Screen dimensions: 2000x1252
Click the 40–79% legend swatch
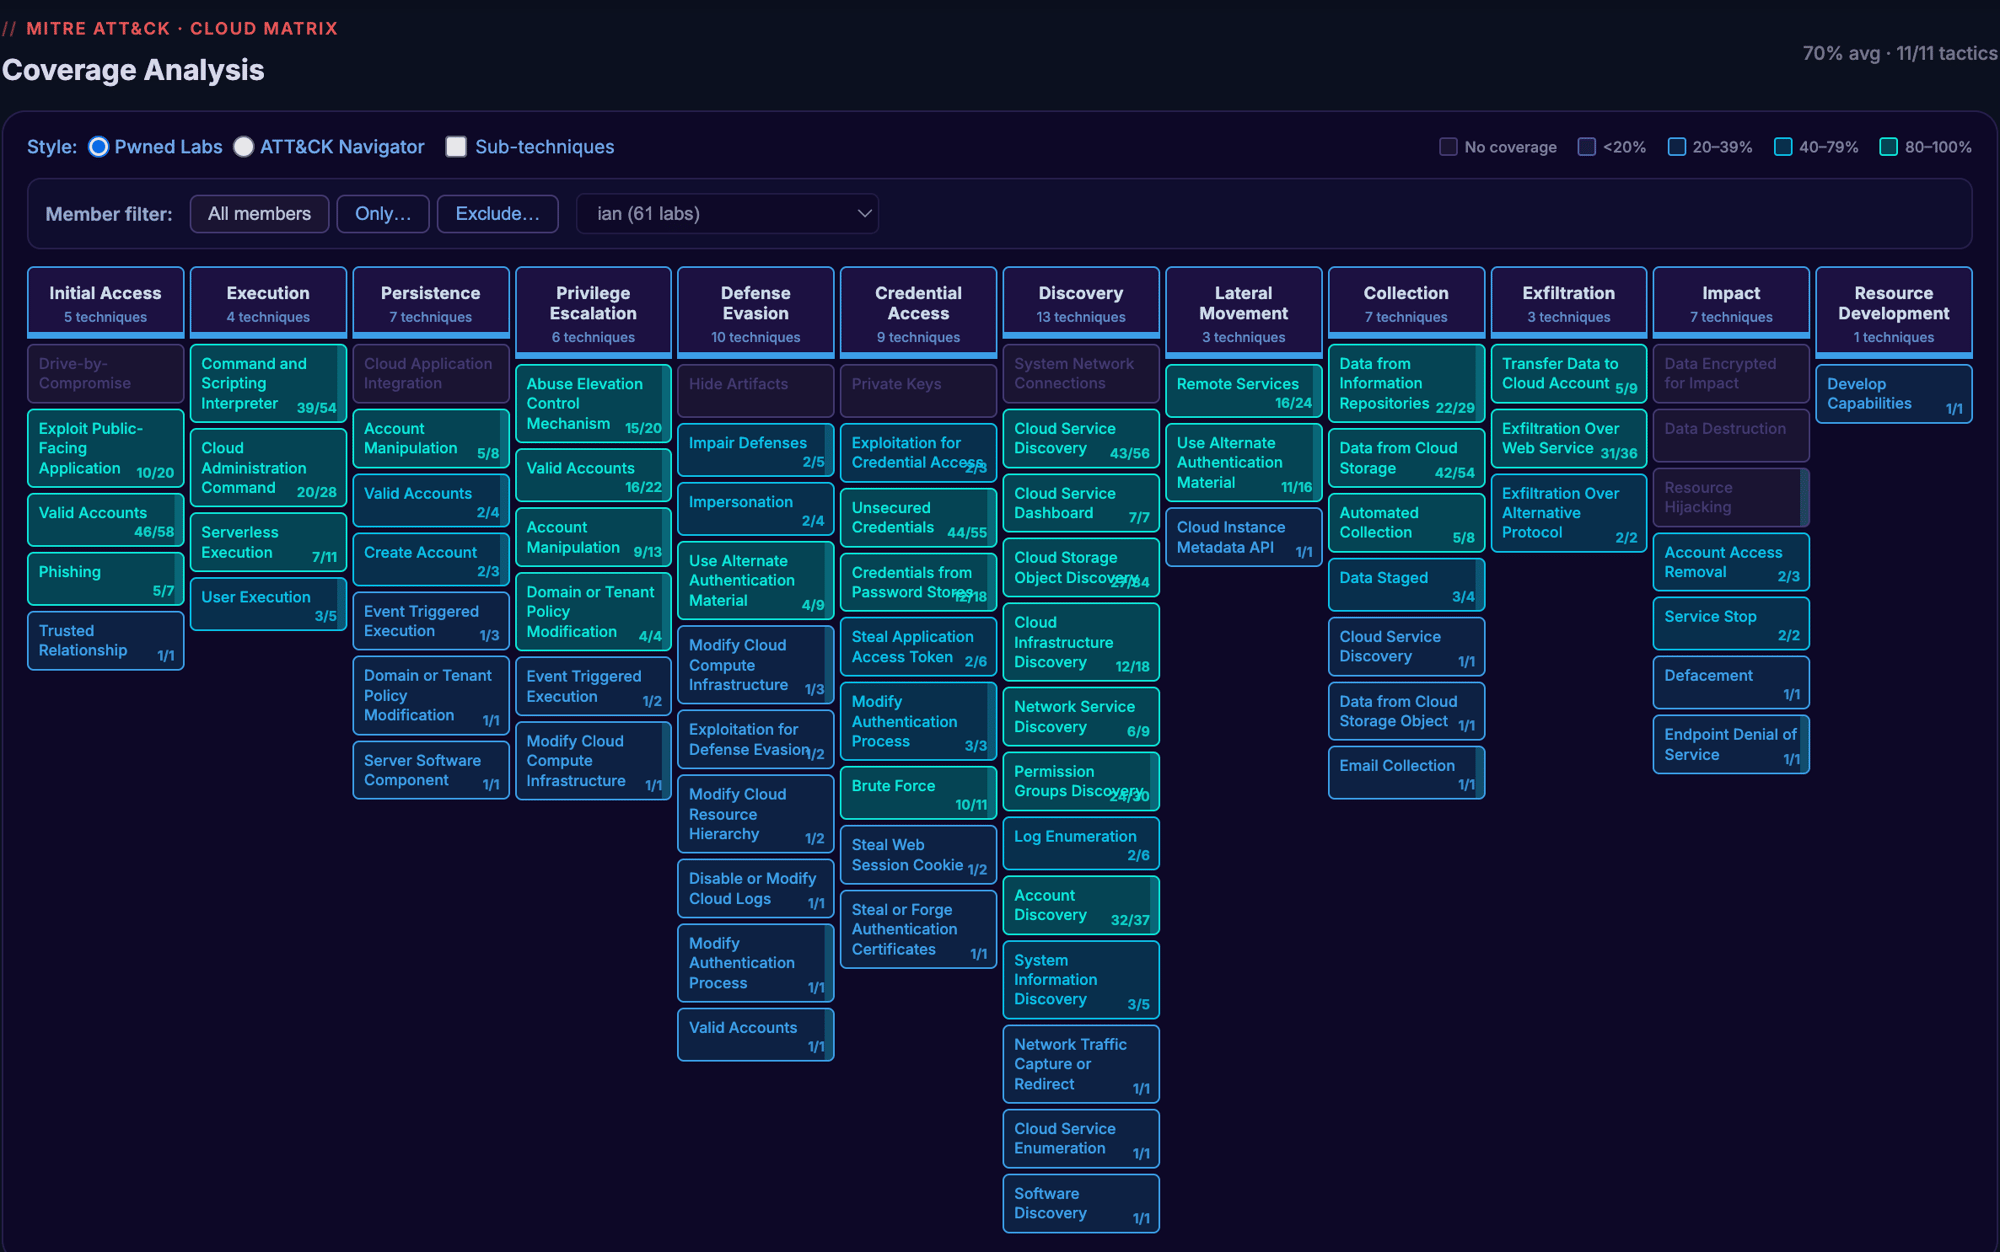[1783, 147]
